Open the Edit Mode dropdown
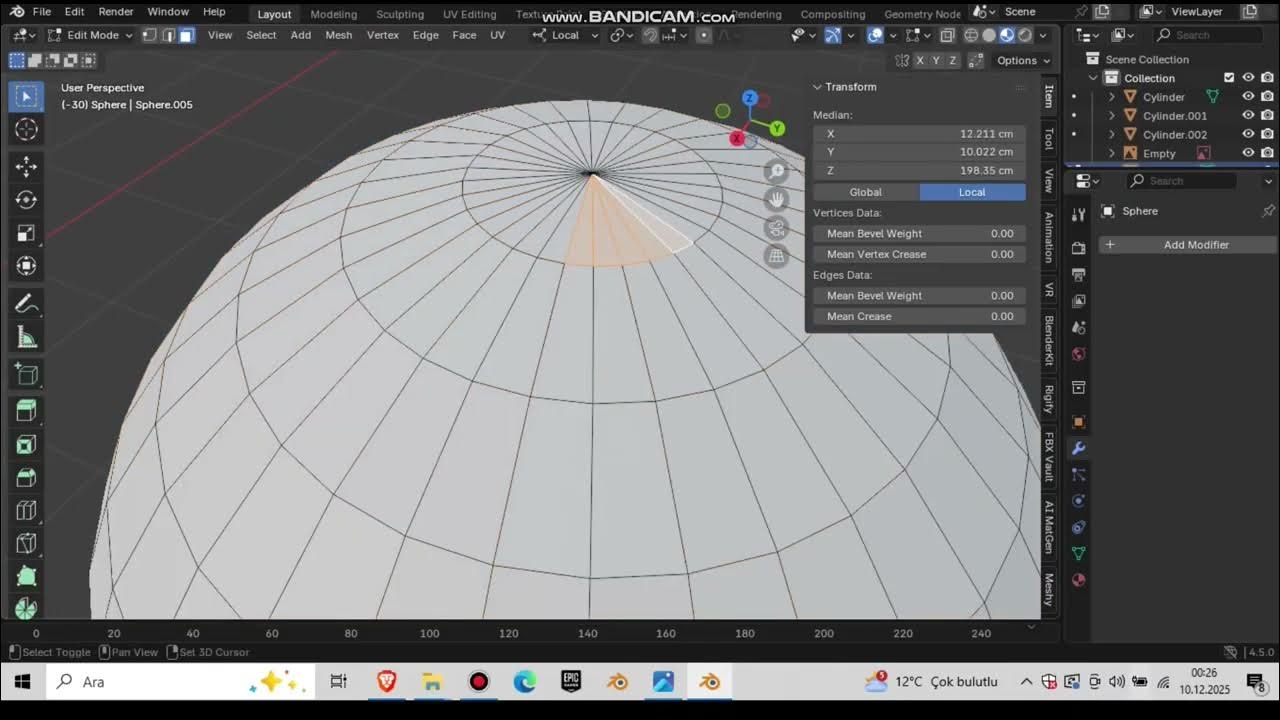Viewport: 1280px width, 720px height. (x=90, y=35)
